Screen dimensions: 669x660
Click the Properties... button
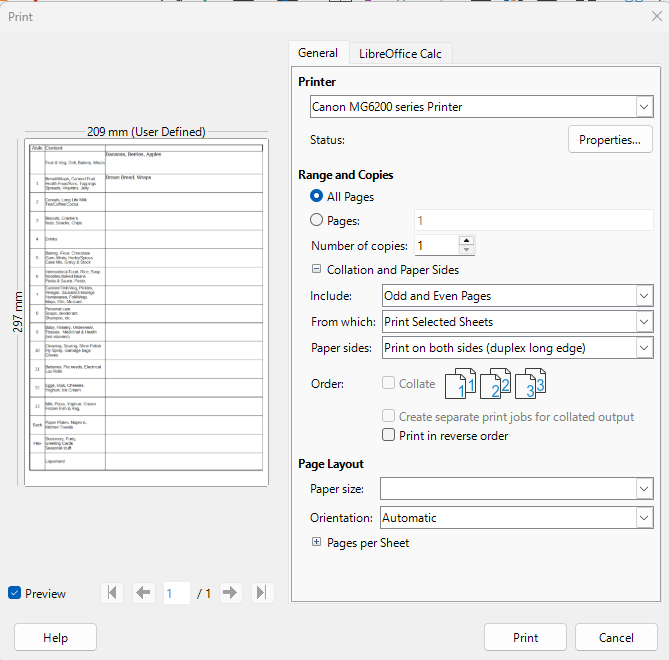coord(610,140)
